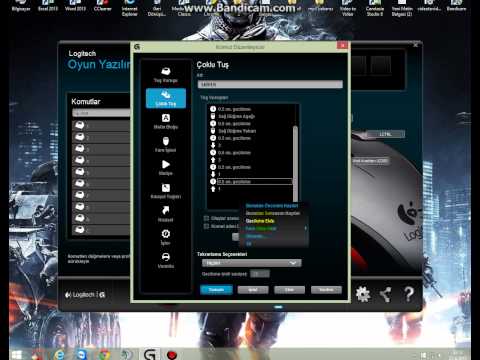Confirm with the blue Tamam button
The image size is (480, 360).
click(x=216, y=290)
